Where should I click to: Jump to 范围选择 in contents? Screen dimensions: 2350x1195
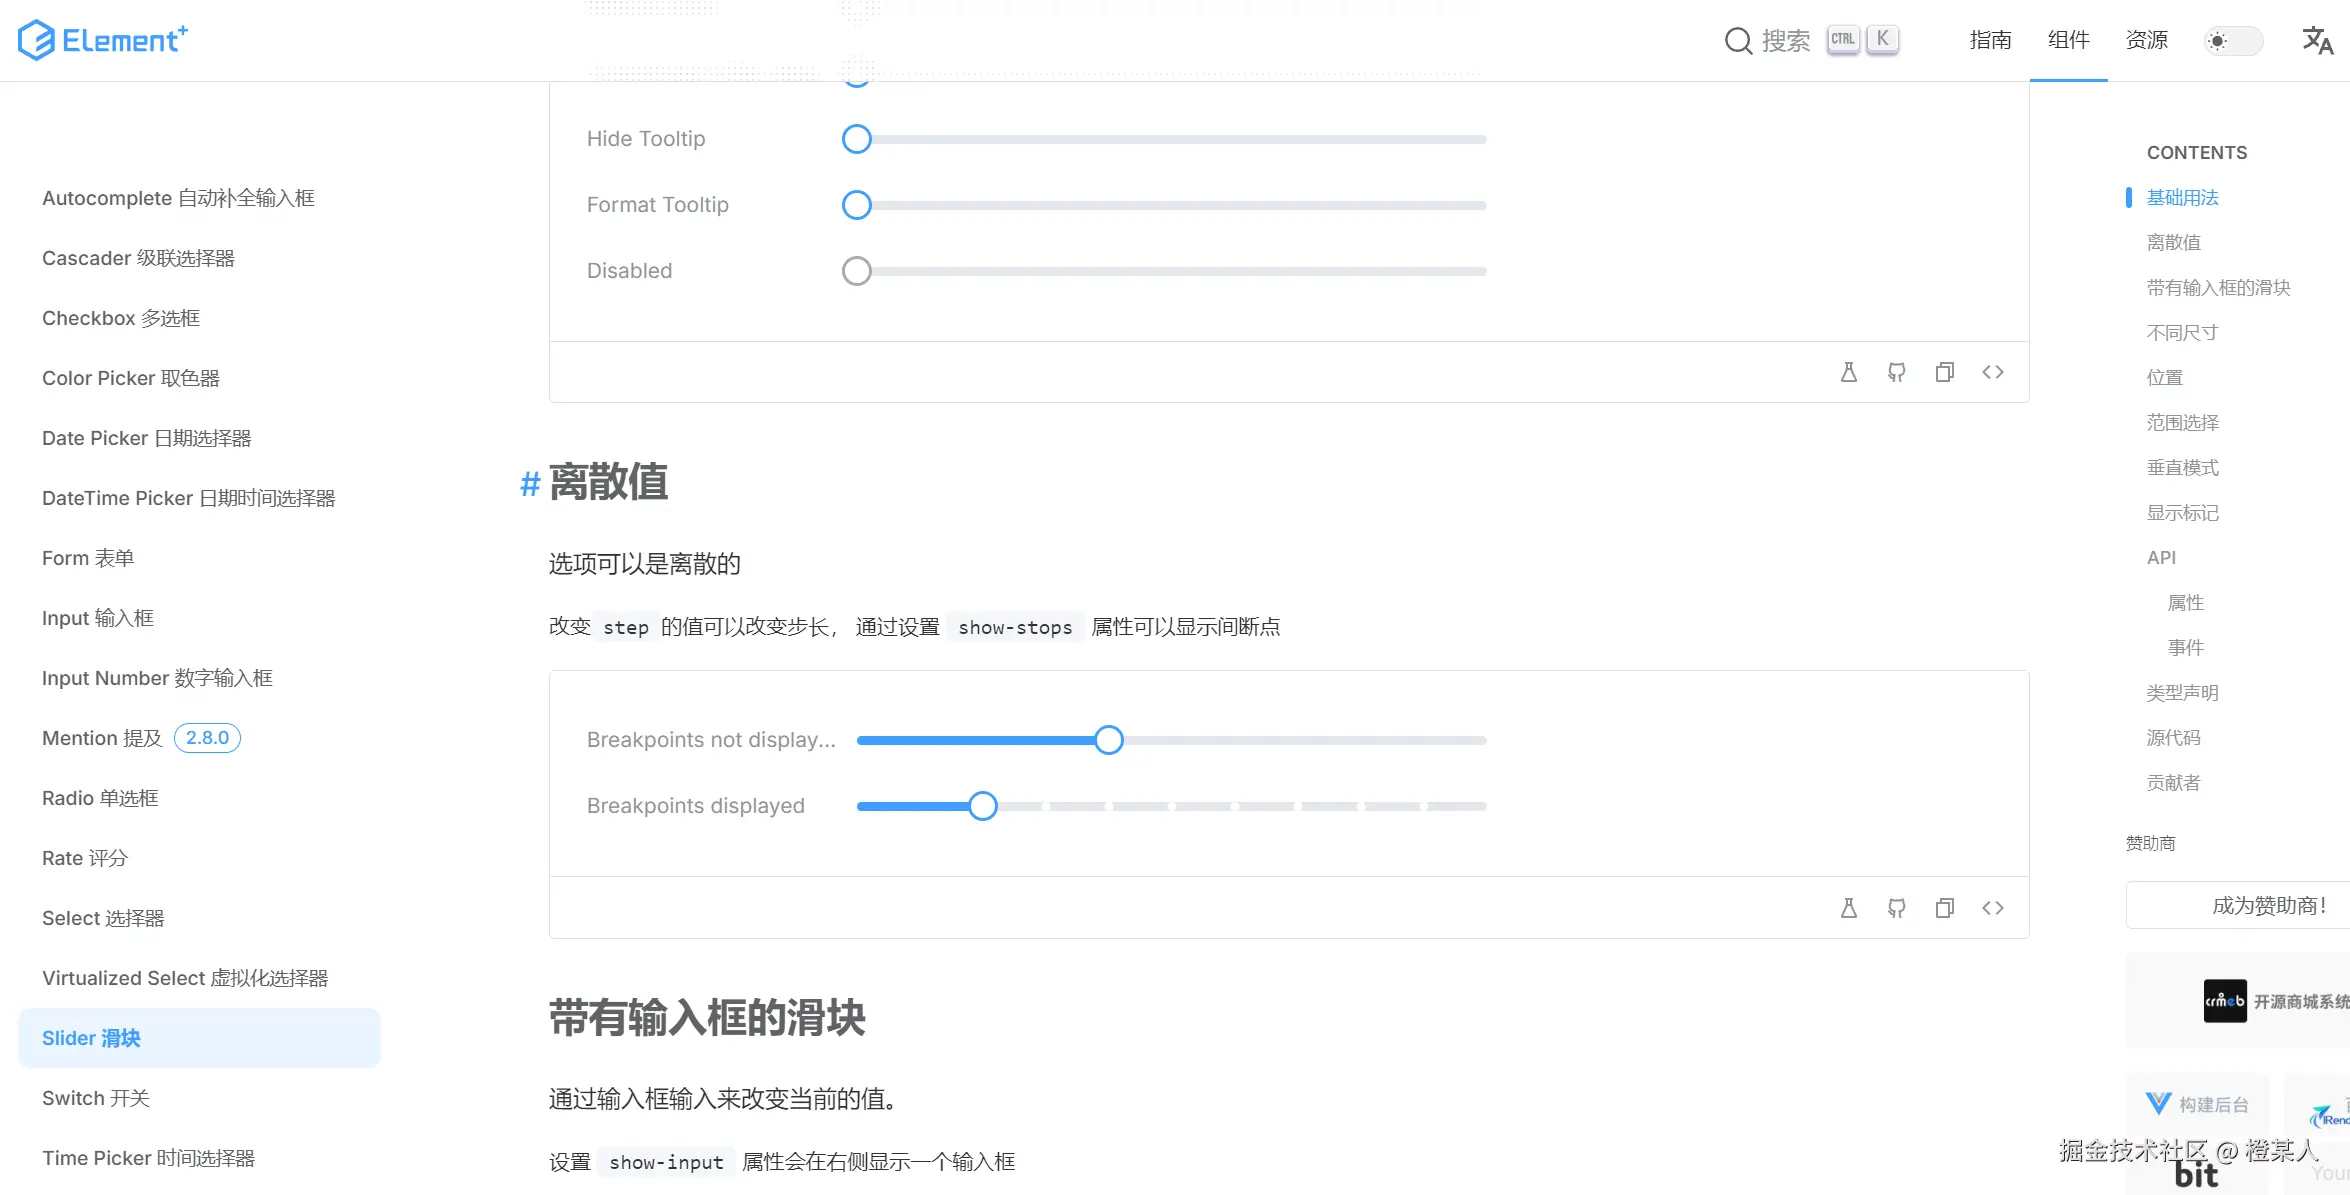(2182, 422)
